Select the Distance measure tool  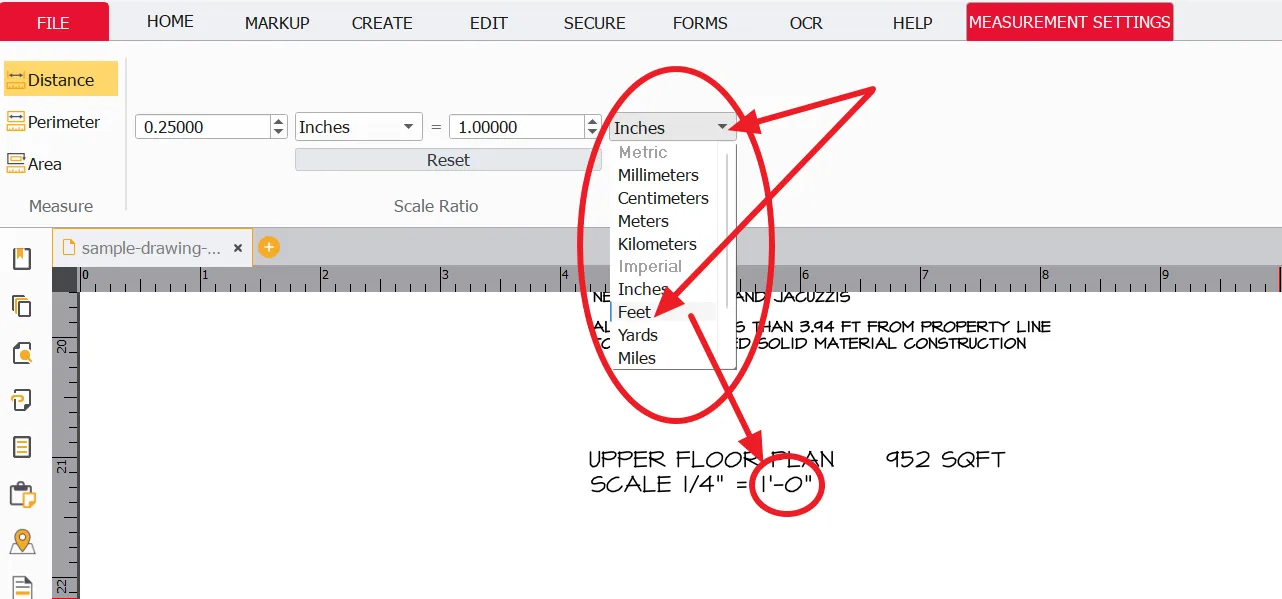tap(60, 80)
